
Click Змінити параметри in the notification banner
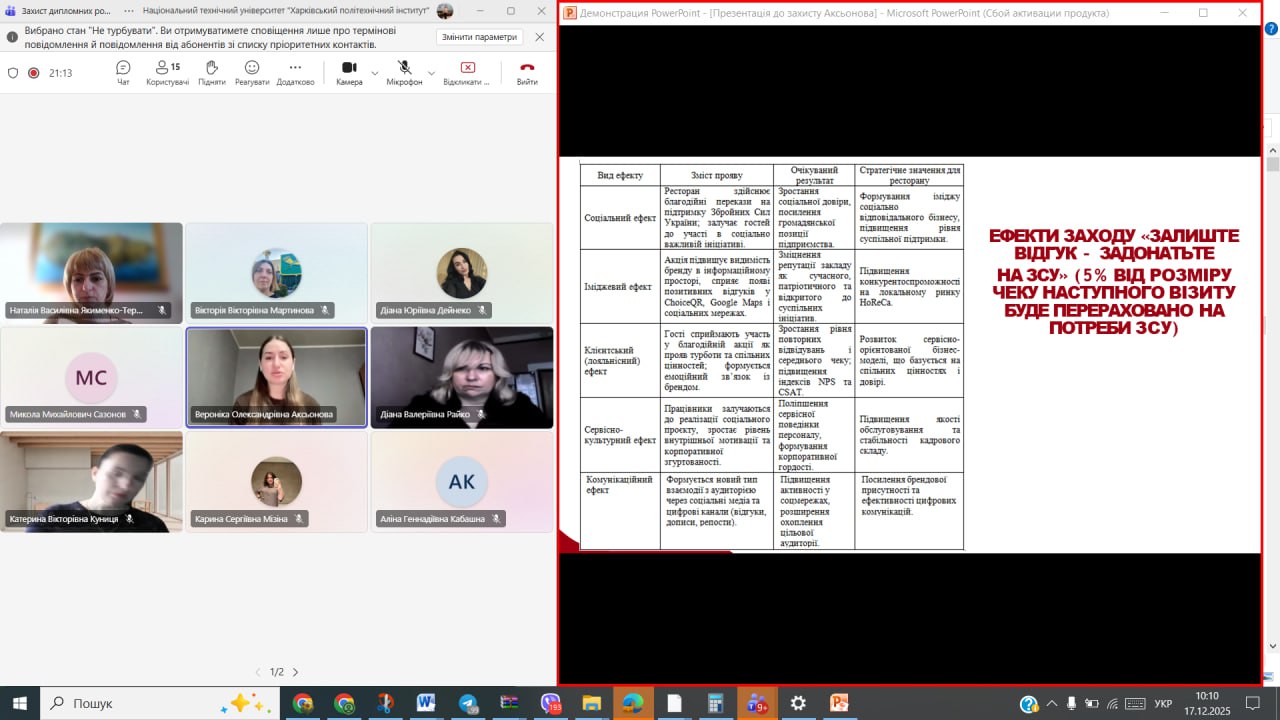pyautogui.click(x=480, y=37)
